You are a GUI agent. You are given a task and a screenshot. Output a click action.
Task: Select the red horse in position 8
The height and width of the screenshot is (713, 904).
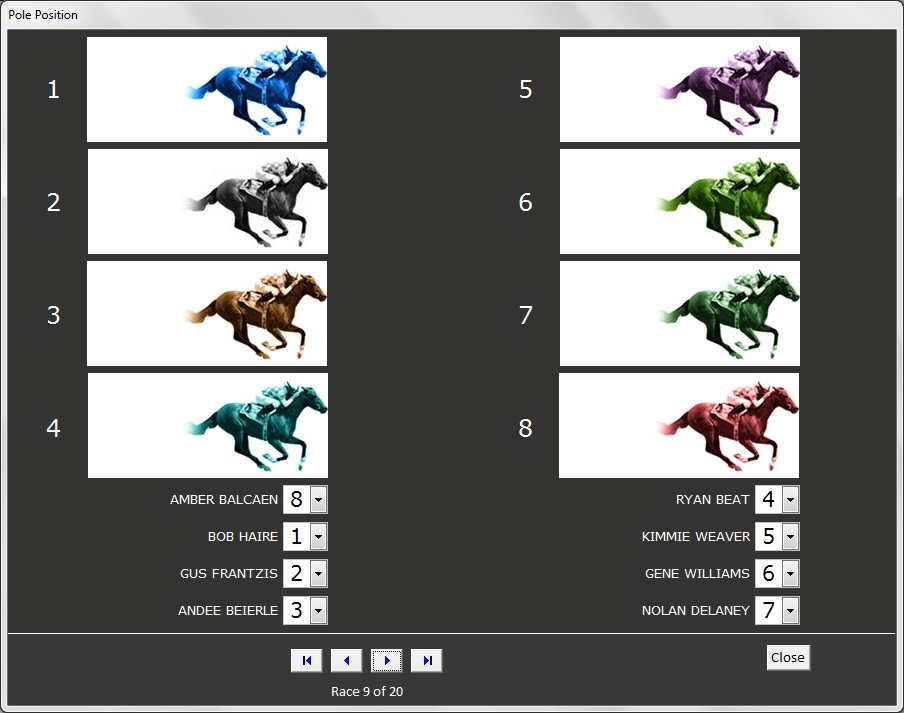(679, 425)
